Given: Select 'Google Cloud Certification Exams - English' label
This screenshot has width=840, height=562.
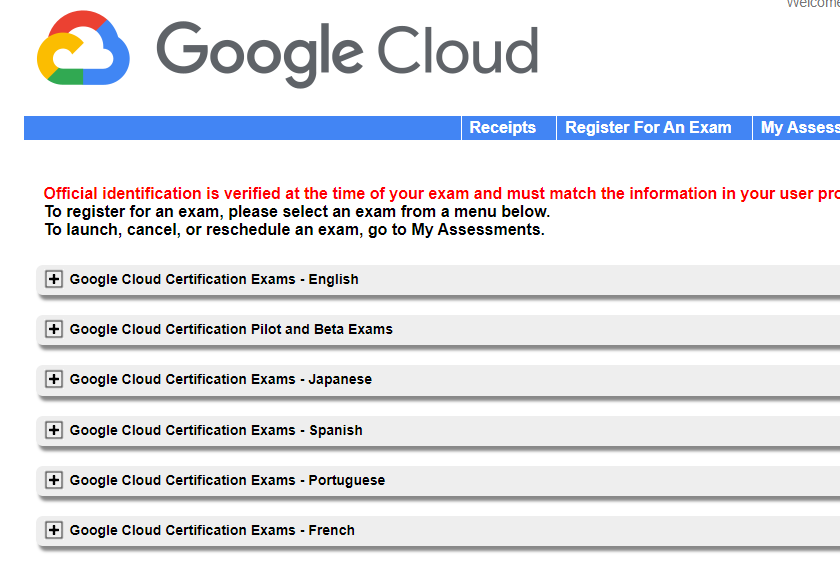Looking at the screenshot, I should click(214, 279).
